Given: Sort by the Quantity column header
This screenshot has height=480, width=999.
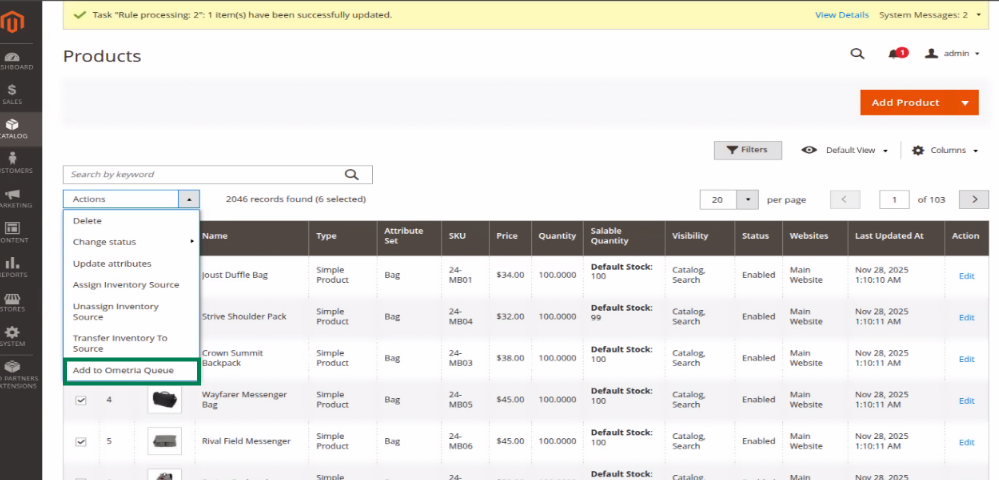Looking at the screenshot, I should coord(557,236).
